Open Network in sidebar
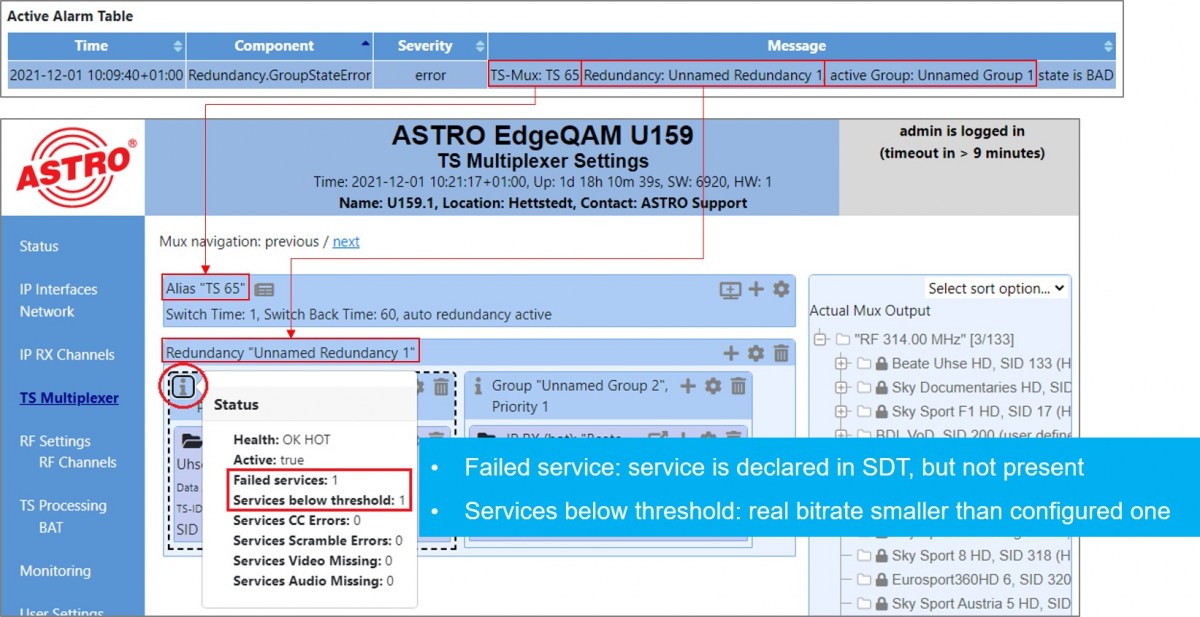This screenshot has height=617, width=1200. pos(47,311)
